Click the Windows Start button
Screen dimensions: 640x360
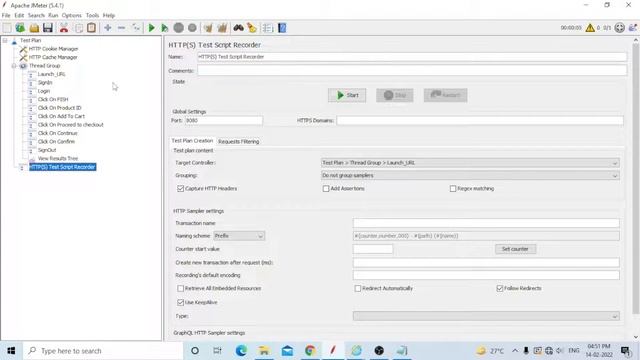click(11, 351)
